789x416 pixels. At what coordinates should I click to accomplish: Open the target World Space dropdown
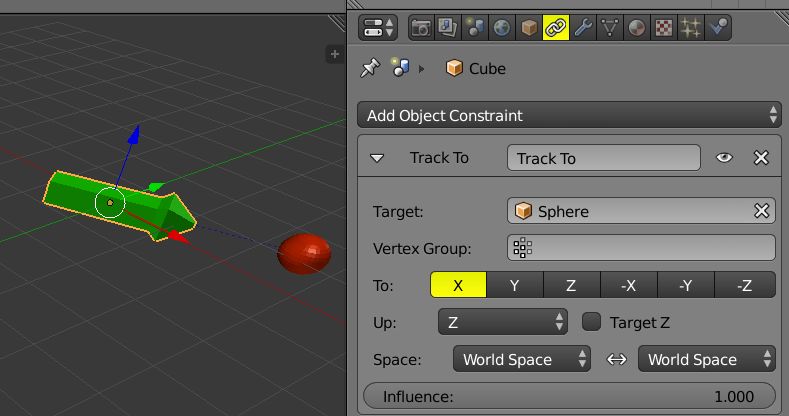521,359
